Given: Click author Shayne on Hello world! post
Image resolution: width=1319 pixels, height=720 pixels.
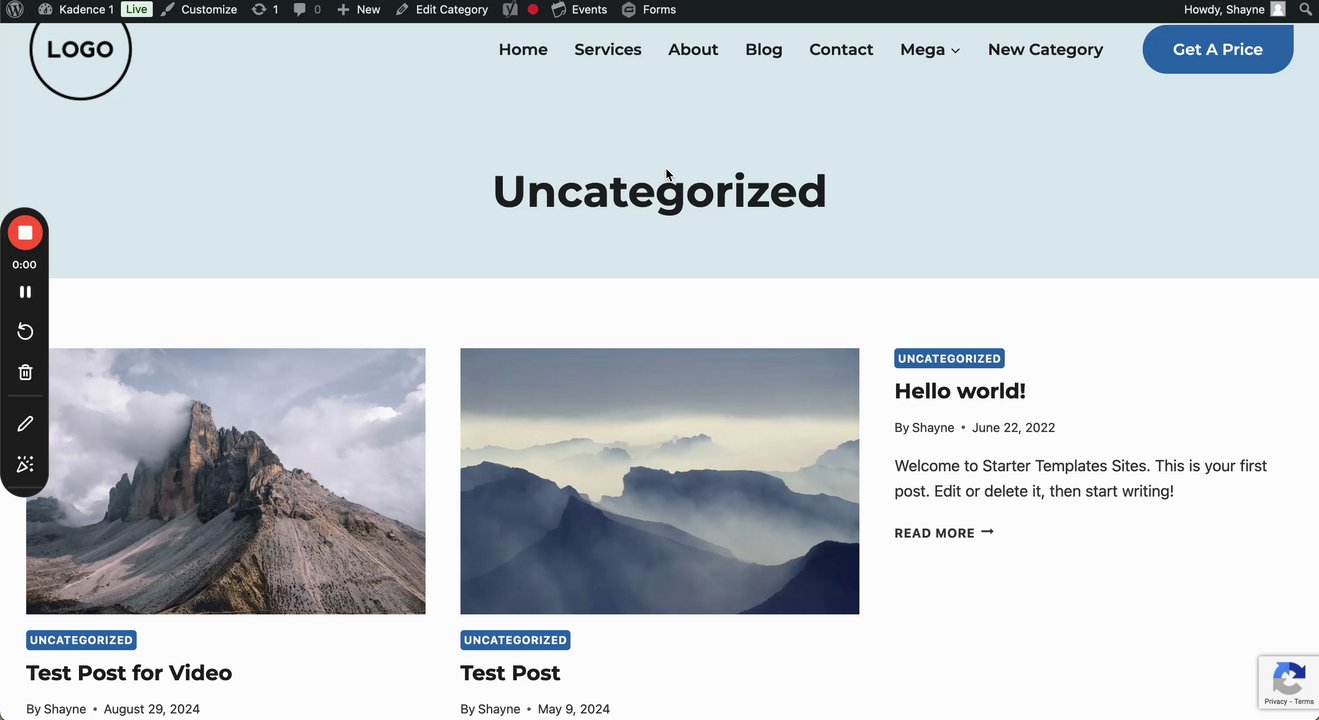Looking at the screenshot, I should click(x=933, y=427).
